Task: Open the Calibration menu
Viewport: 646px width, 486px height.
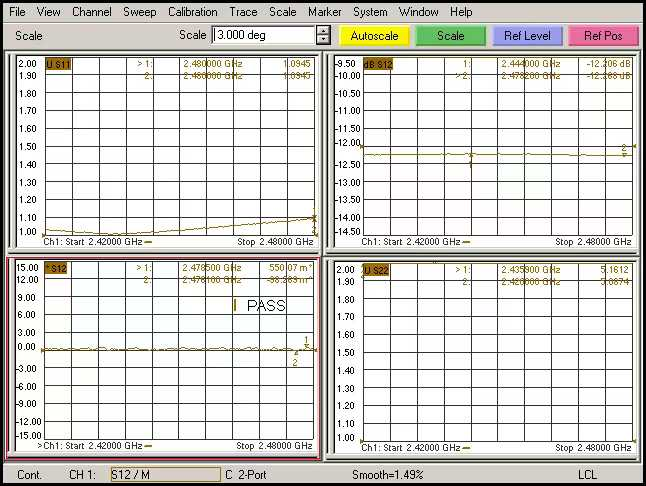Action: [x=192, y=12]
